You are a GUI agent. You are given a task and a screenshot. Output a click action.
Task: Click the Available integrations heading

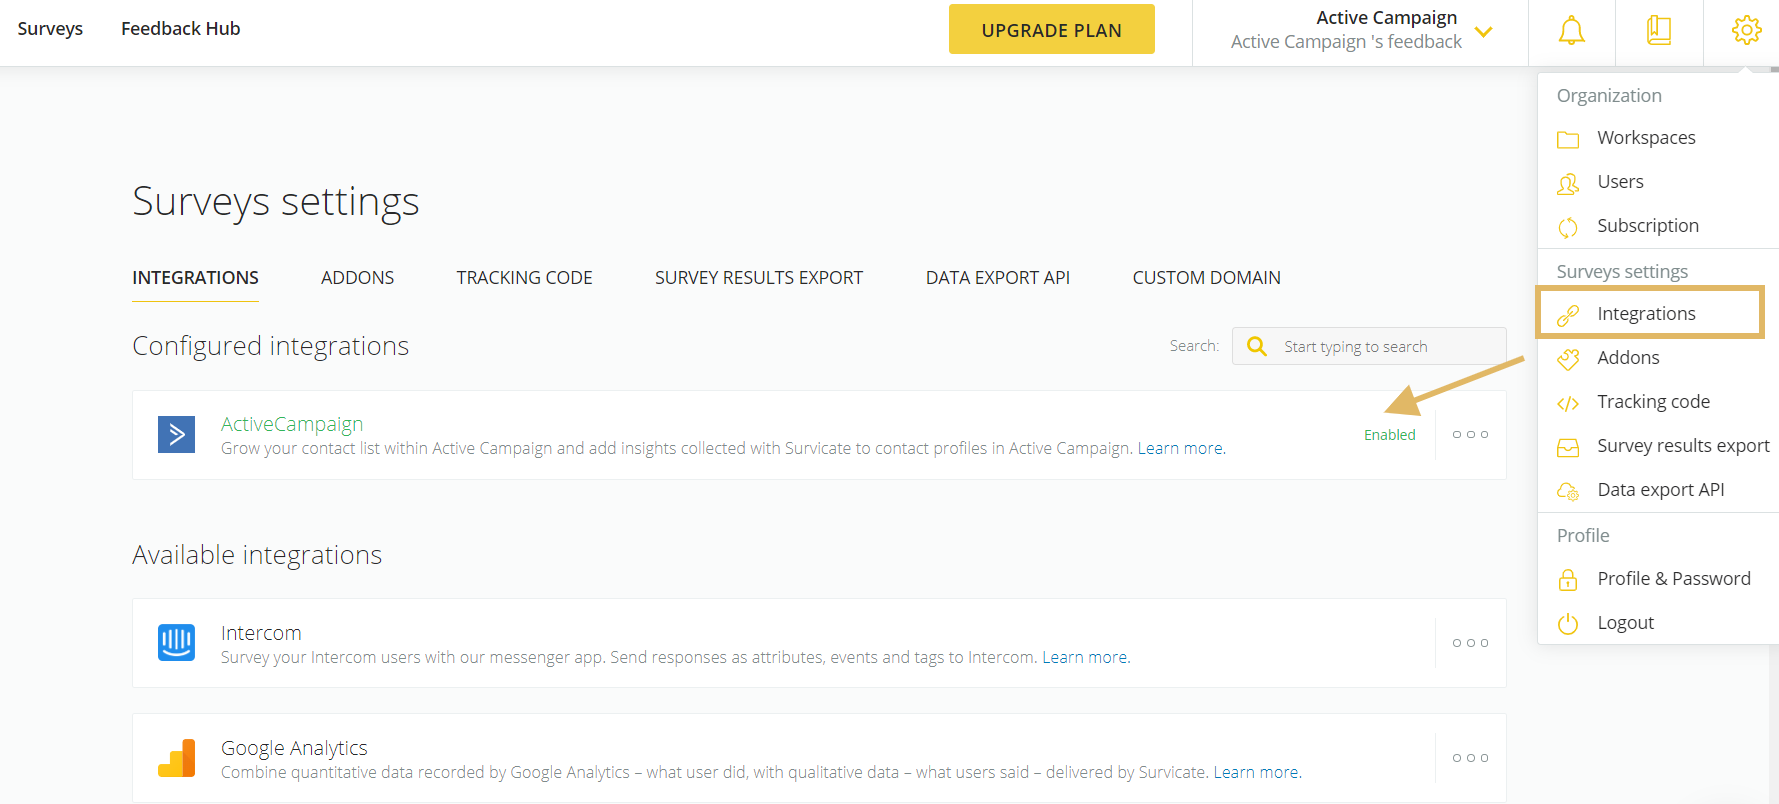click(x=257, y=555)
